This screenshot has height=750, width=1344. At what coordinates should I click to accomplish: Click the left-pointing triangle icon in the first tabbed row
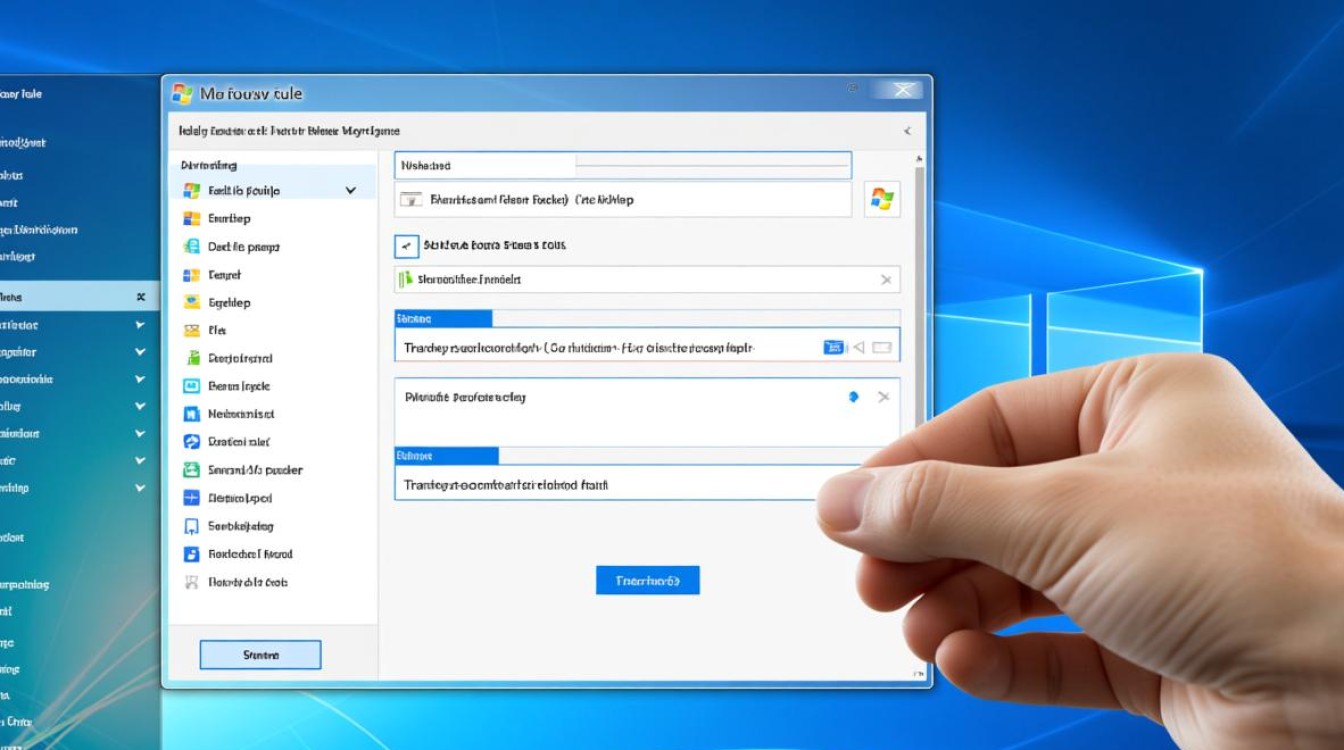[x=857, y=347]
